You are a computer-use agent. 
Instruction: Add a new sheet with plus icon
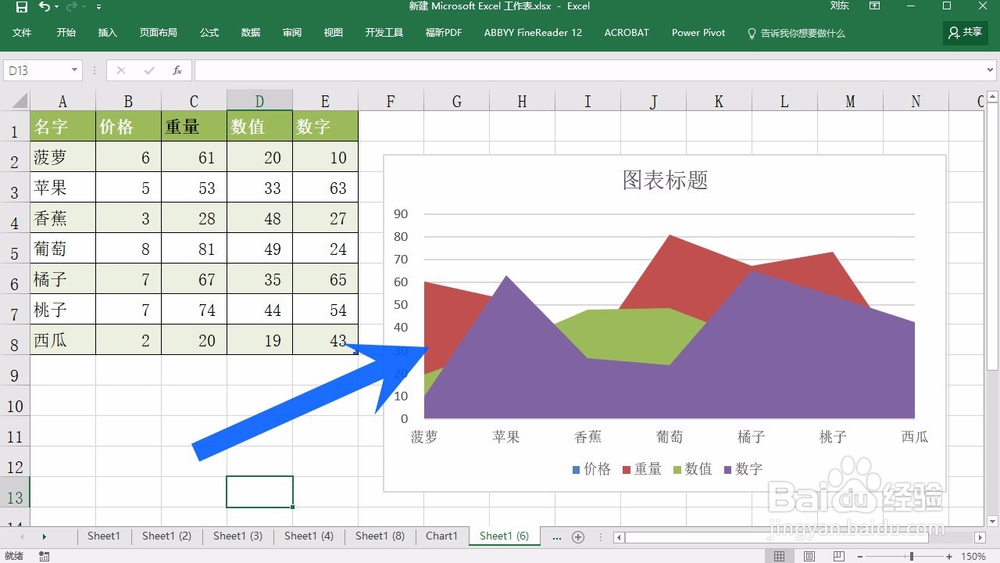pos(578,537)
